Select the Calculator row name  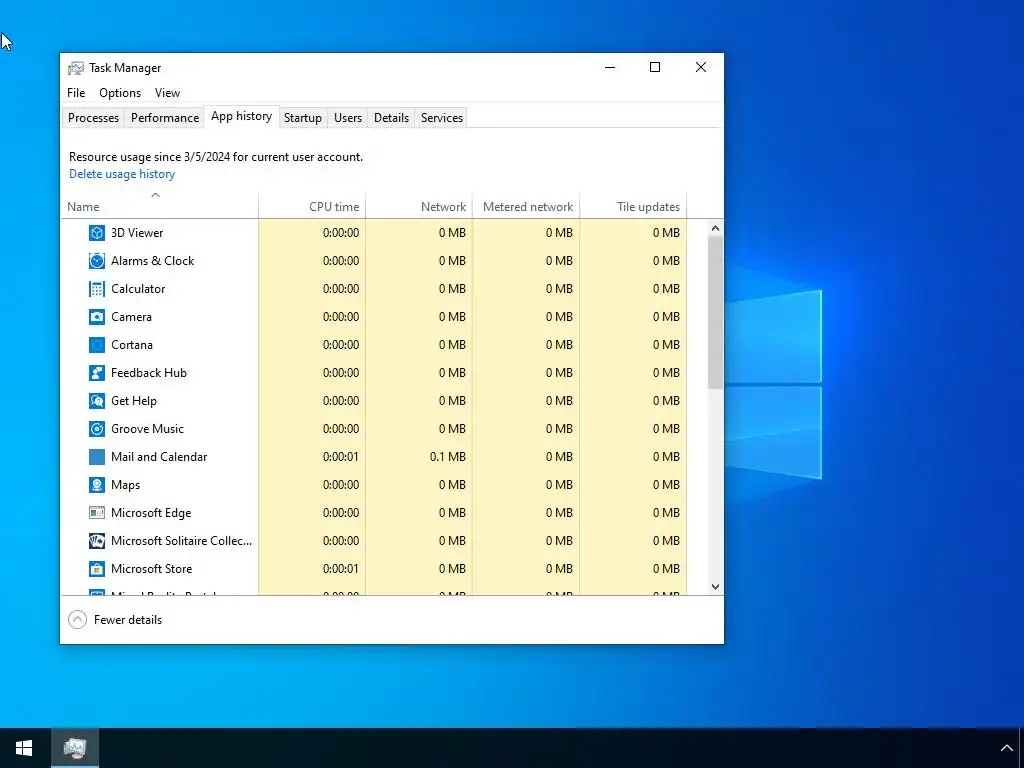[138, 289]
